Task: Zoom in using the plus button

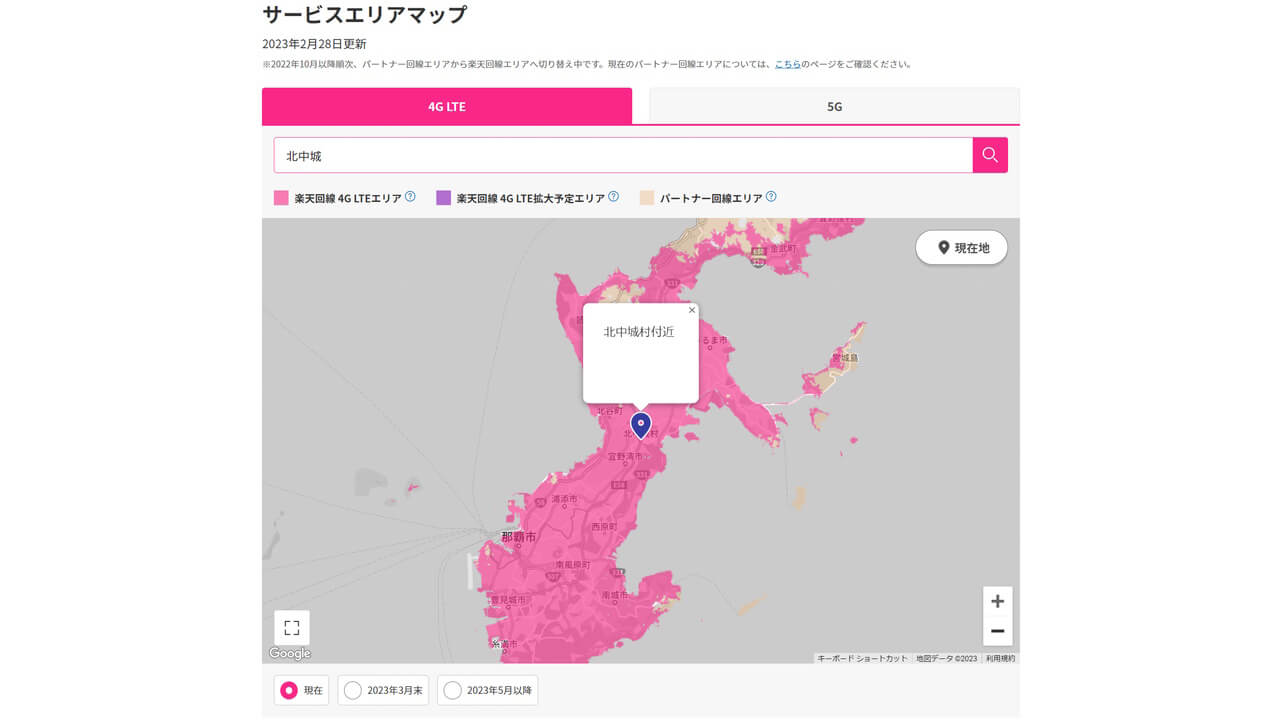Action: point(997,600)
